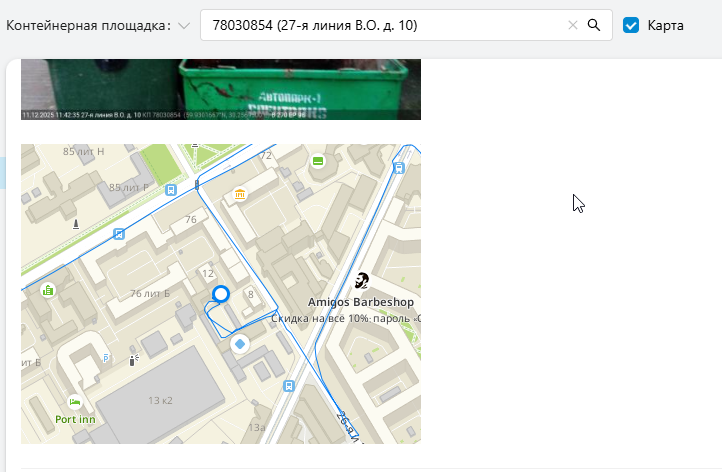The width and height of the screenshot is (722, 472).
Task: Click the monument icon near 85 лит Р
Action: tap(76, 222)
